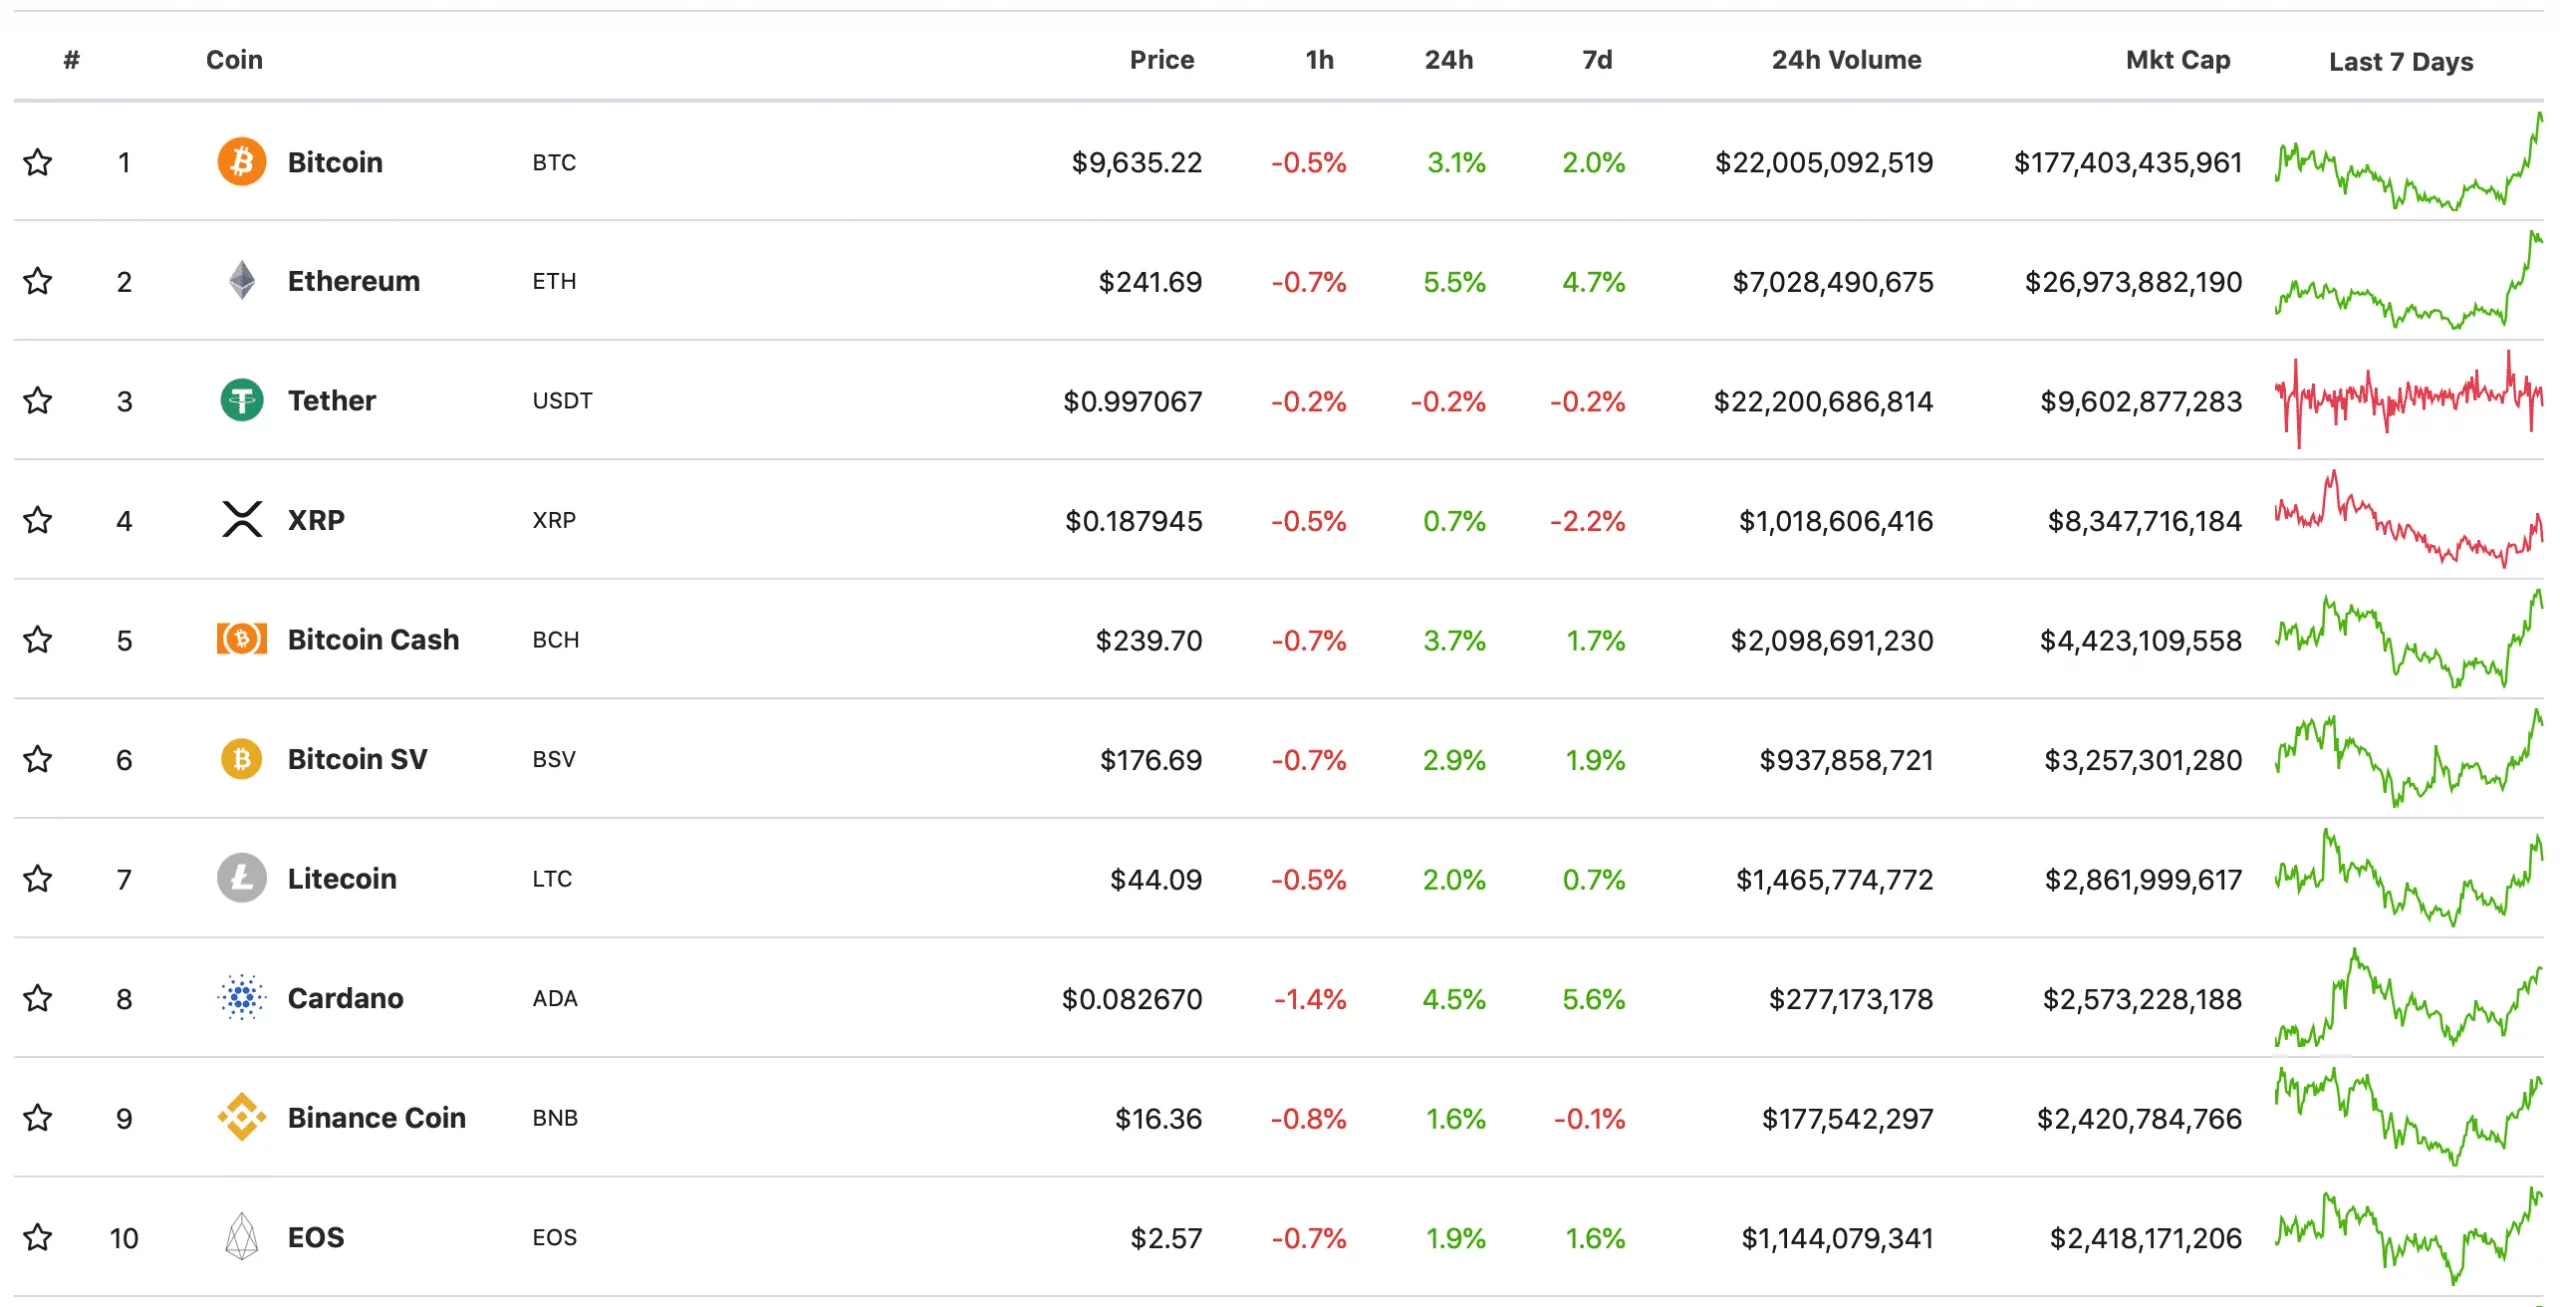Click the BNB ticker symbol
The height and width of the screenshot is (1307, 2560).
click(x=555, y=1118)
